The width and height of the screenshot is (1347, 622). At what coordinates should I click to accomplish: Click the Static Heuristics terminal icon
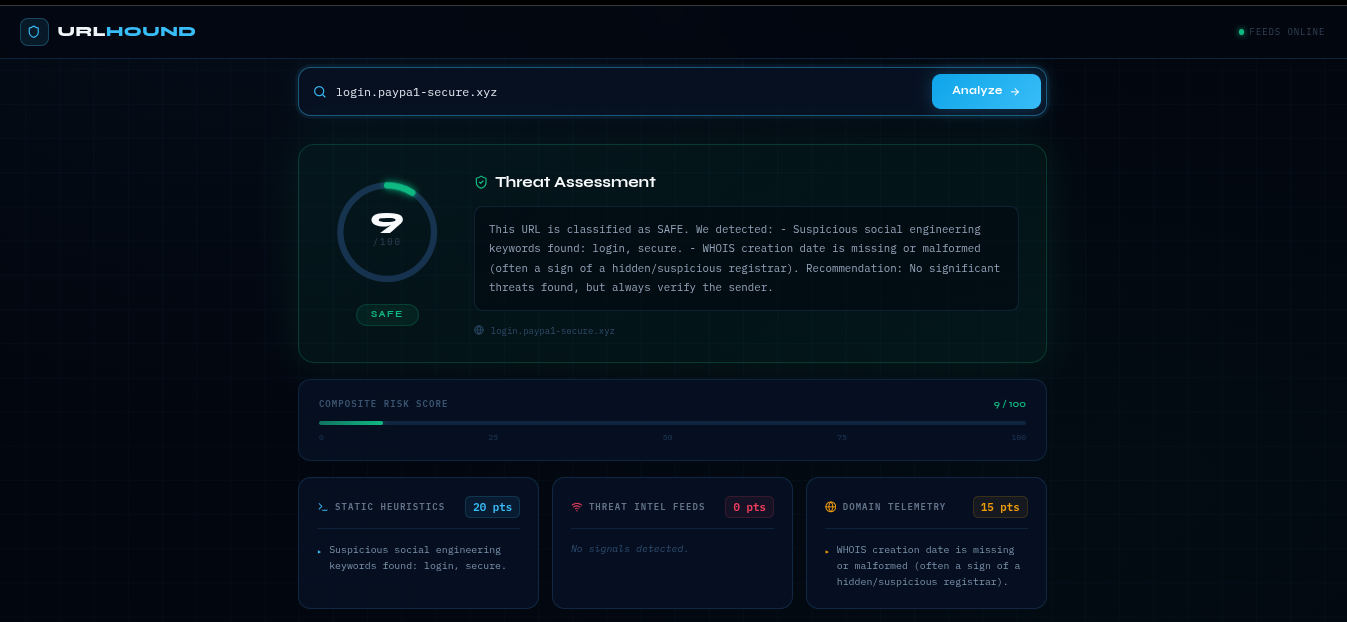pyautogui.click(x=323, y=507)
